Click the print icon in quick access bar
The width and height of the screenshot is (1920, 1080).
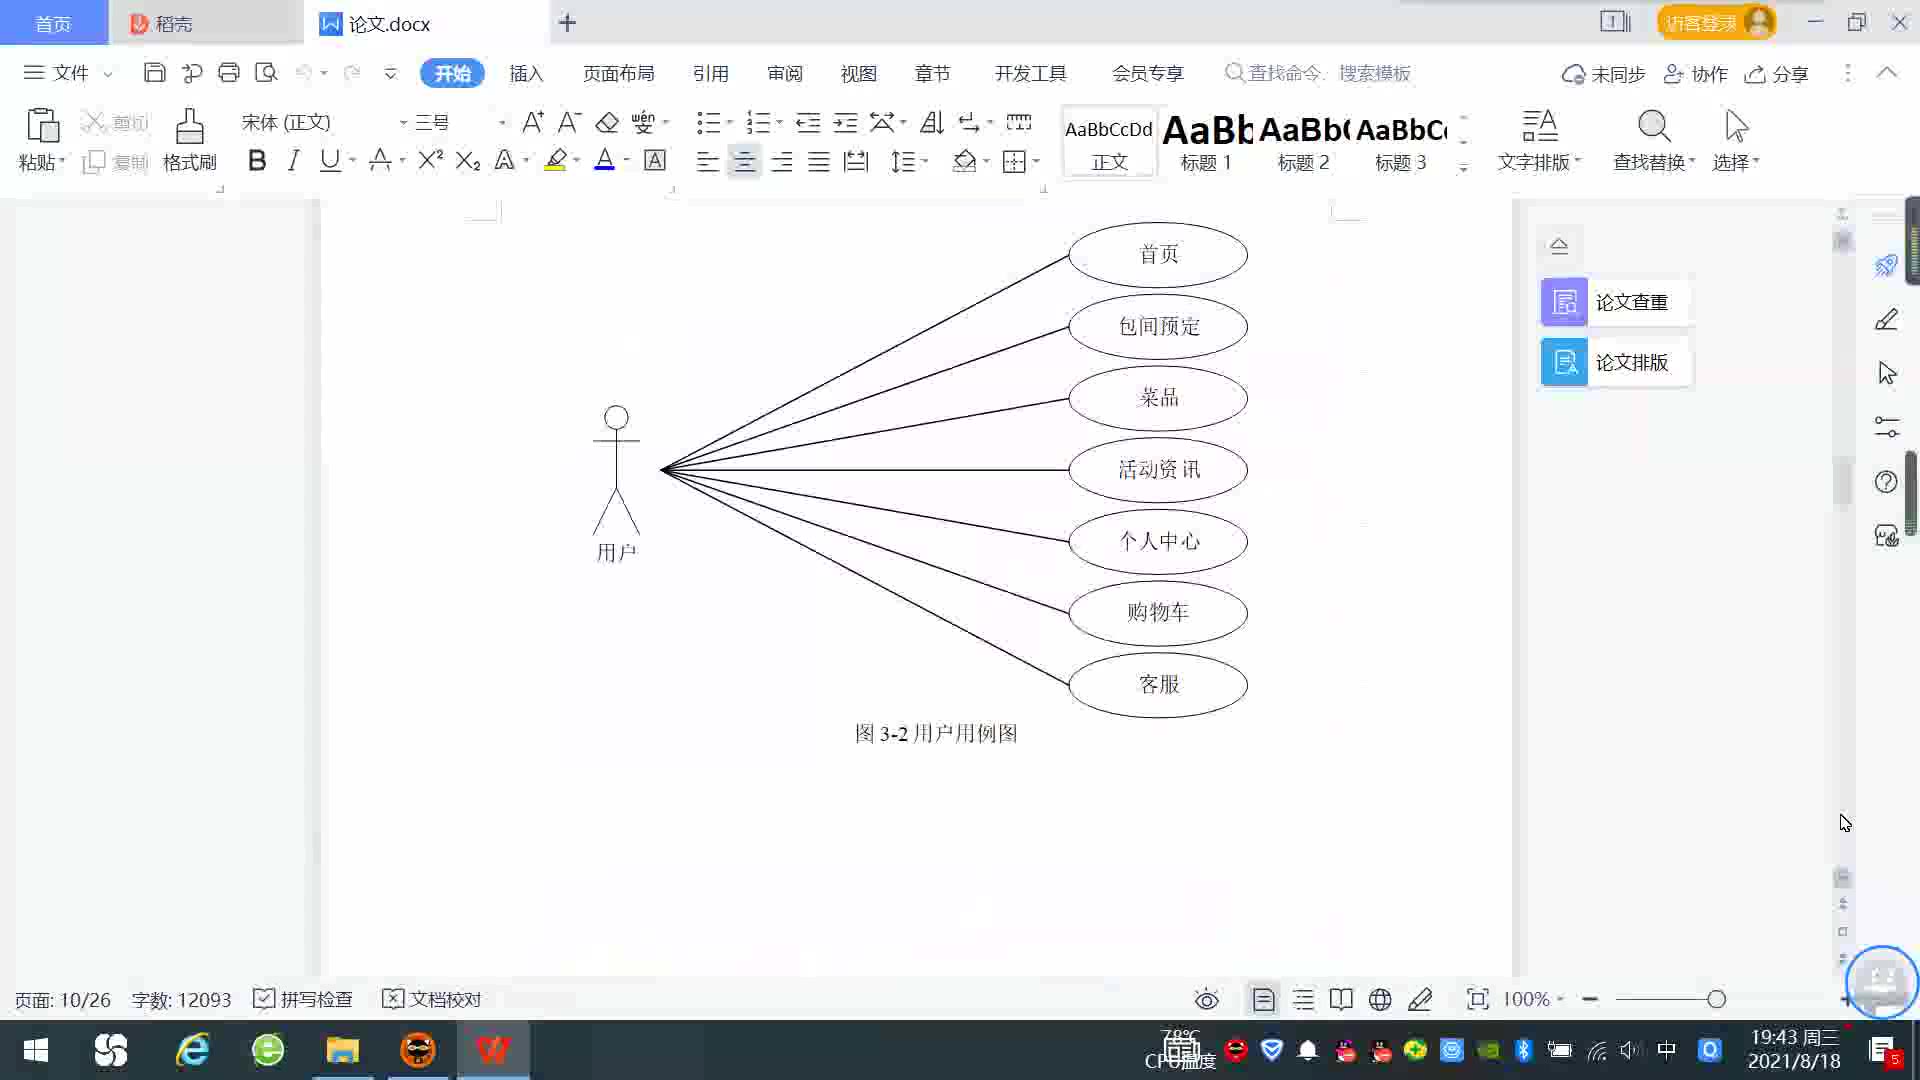pos(229,73)
